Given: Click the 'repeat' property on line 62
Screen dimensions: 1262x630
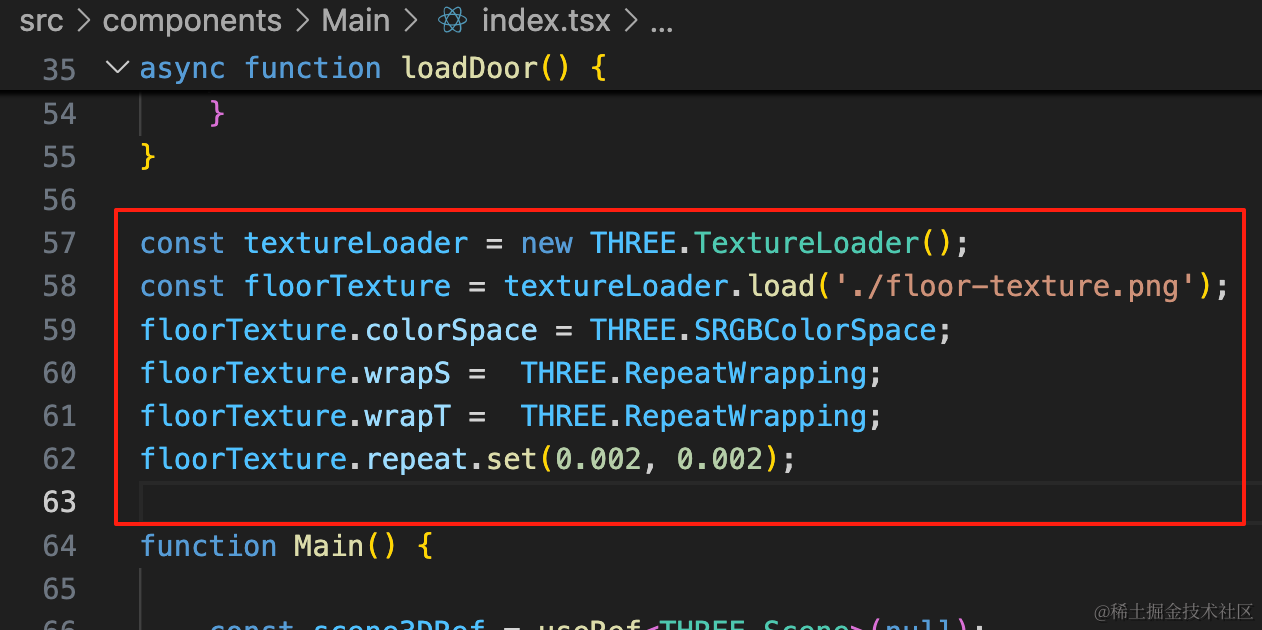Looking at the screenshot, I should click(417, 459).
